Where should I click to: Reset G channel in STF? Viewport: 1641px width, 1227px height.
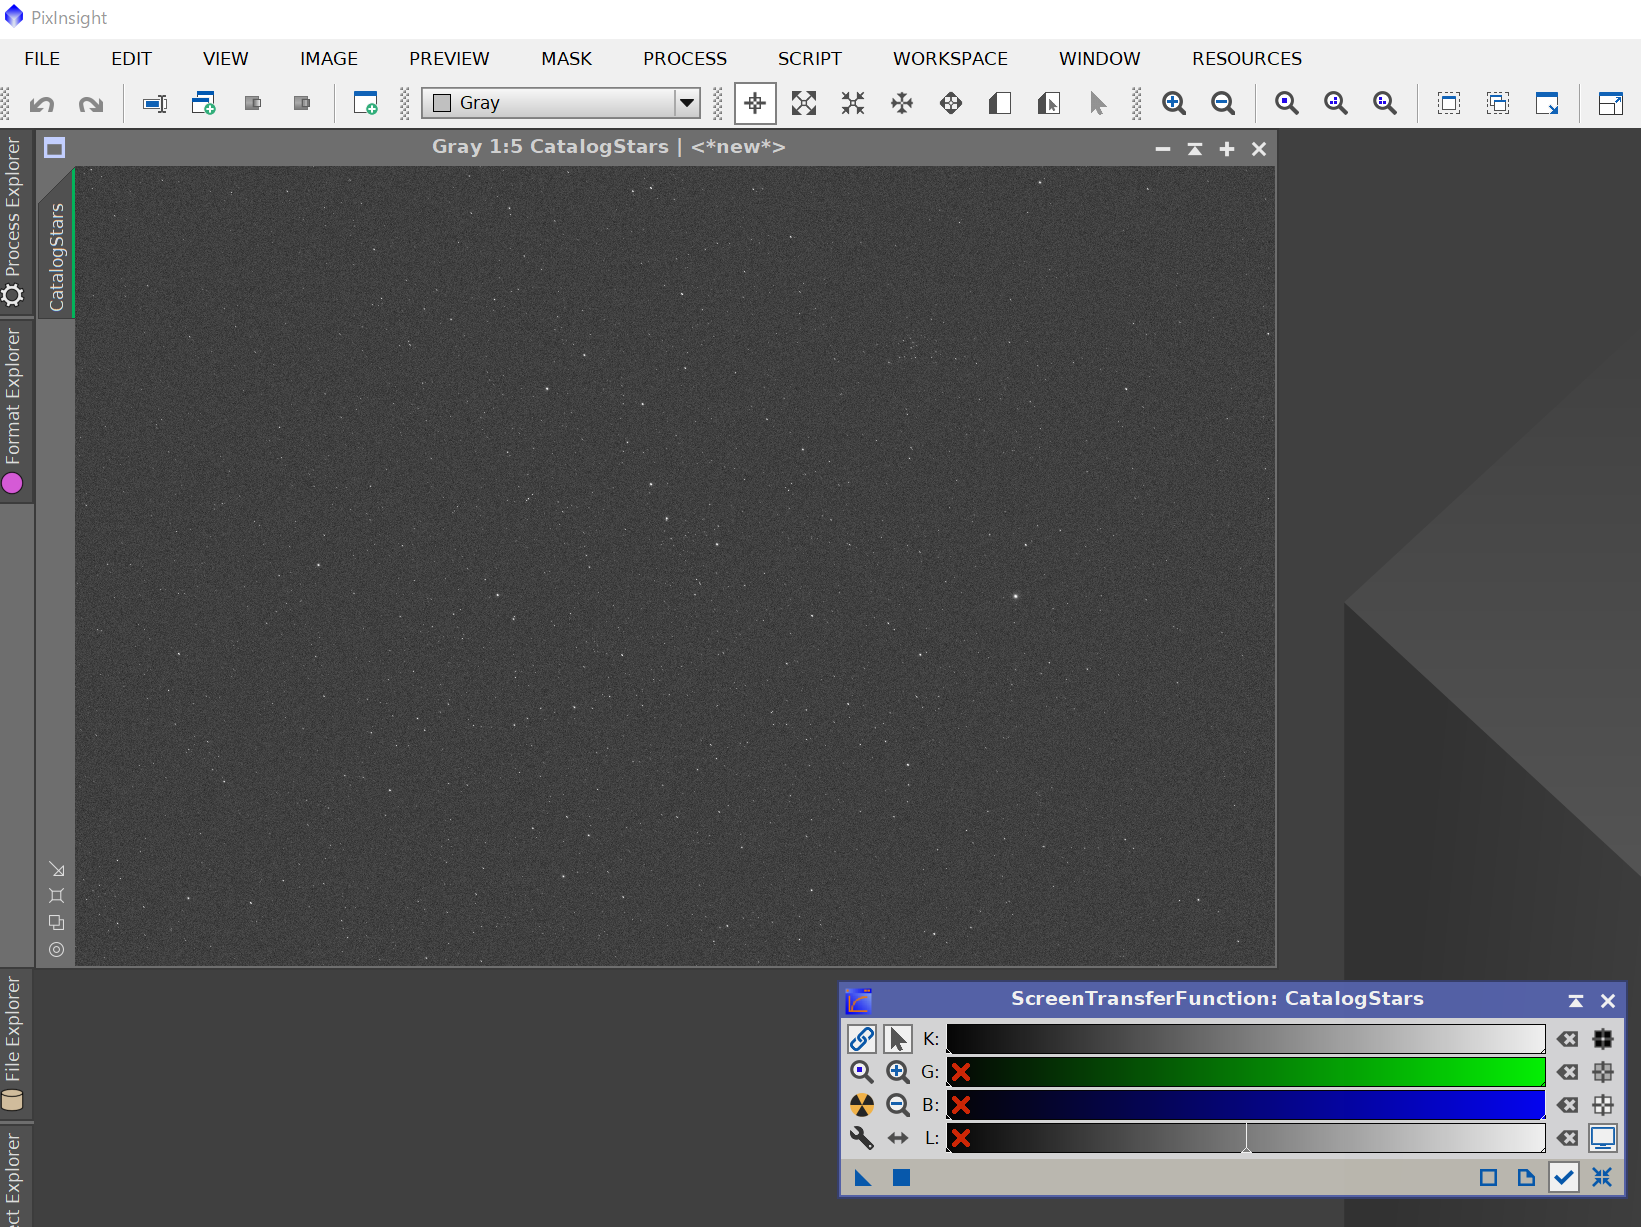pyautogui.click(x=1568, y=1072)
